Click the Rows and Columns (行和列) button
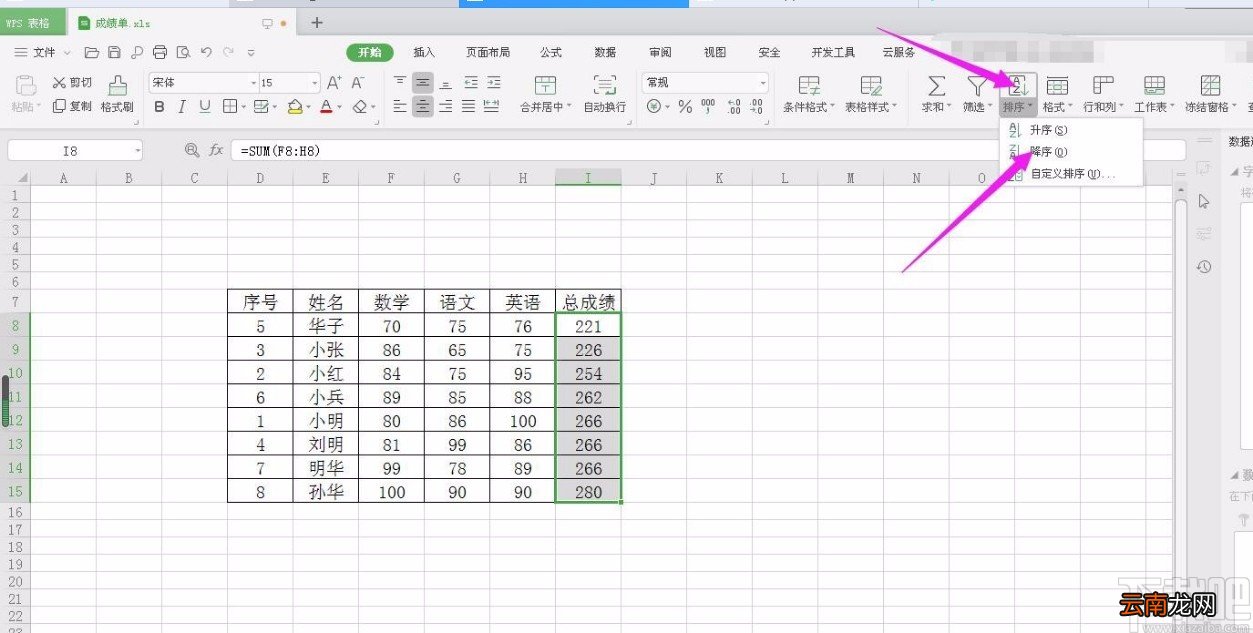This screenshot has width=1253, height=633. [1103, 94]
